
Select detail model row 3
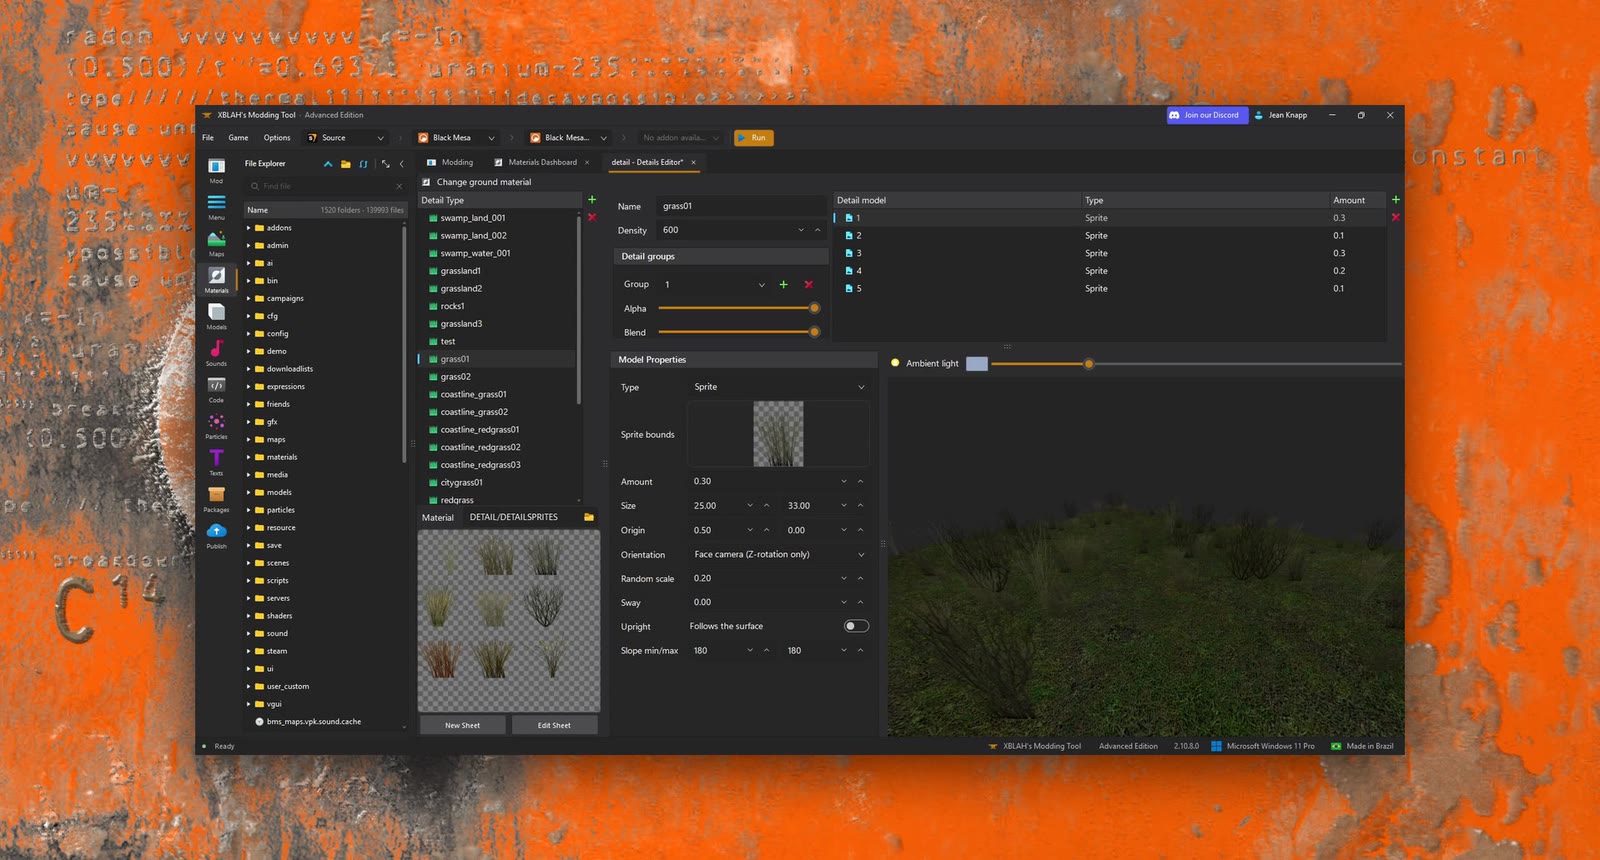(1110, 253)
